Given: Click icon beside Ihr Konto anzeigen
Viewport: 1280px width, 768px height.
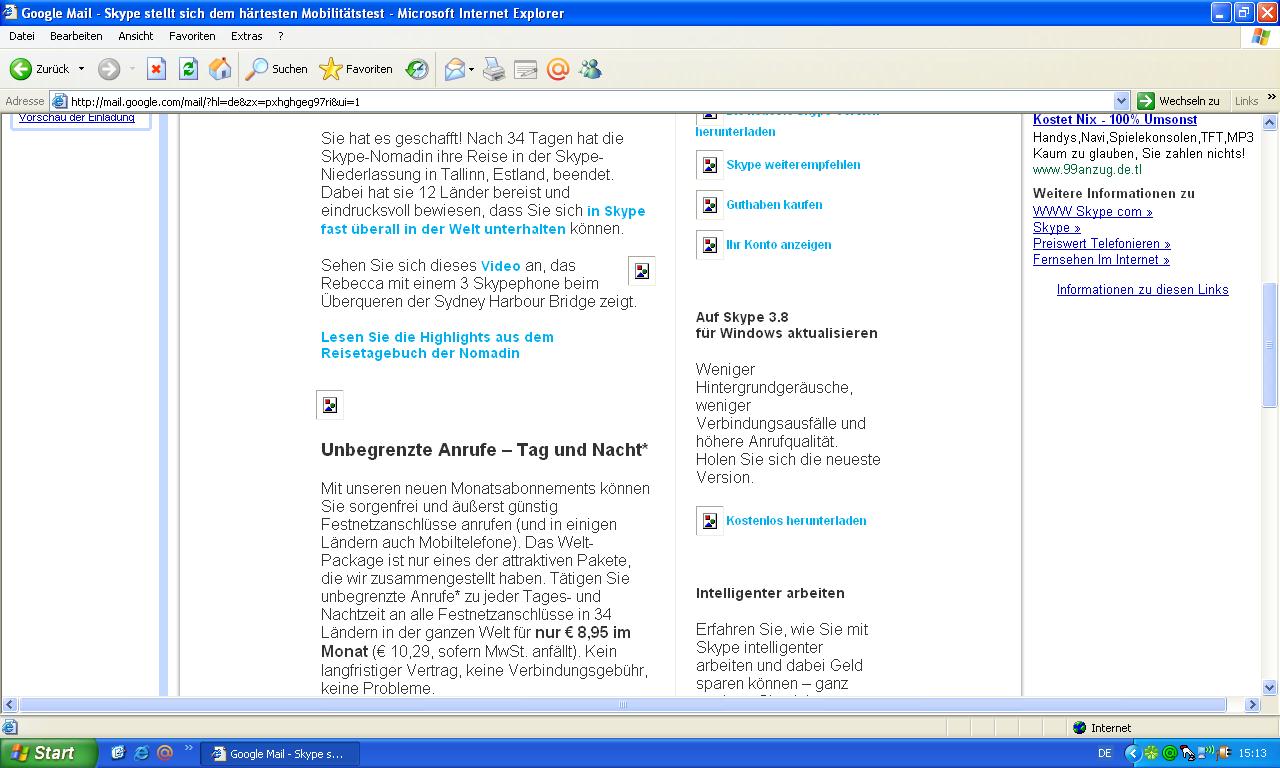Looking at the screenshot, I should click(x=710, y=245).
